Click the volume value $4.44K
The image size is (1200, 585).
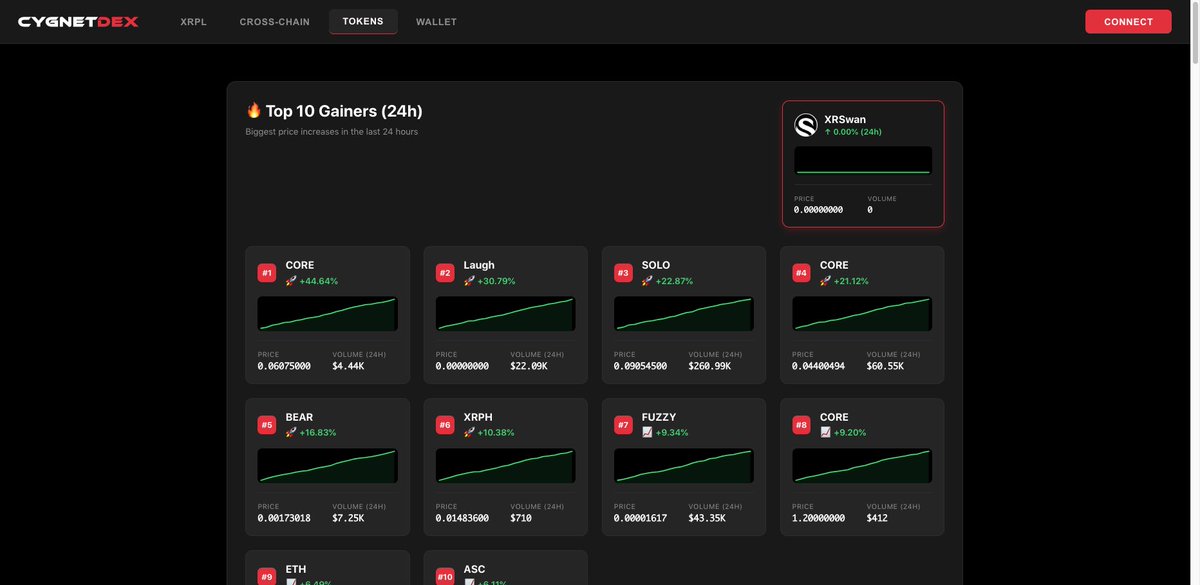(x=348, y=366)
